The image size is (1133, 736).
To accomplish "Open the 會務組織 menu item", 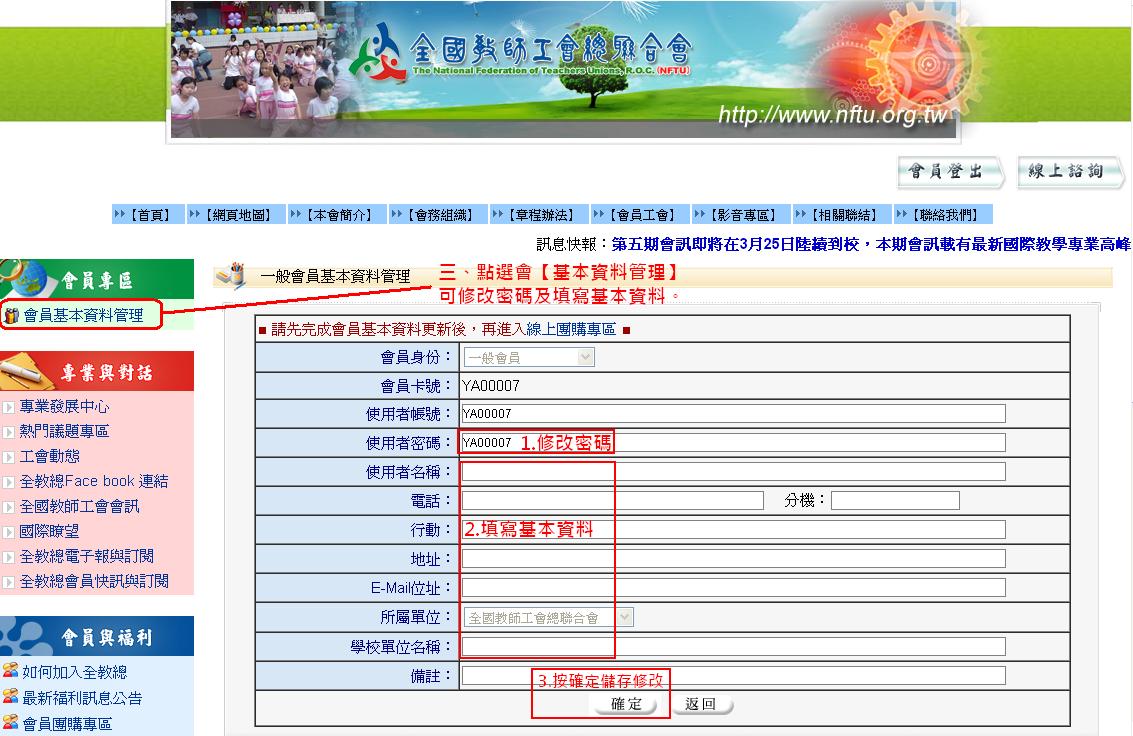I will click(439, 215).
